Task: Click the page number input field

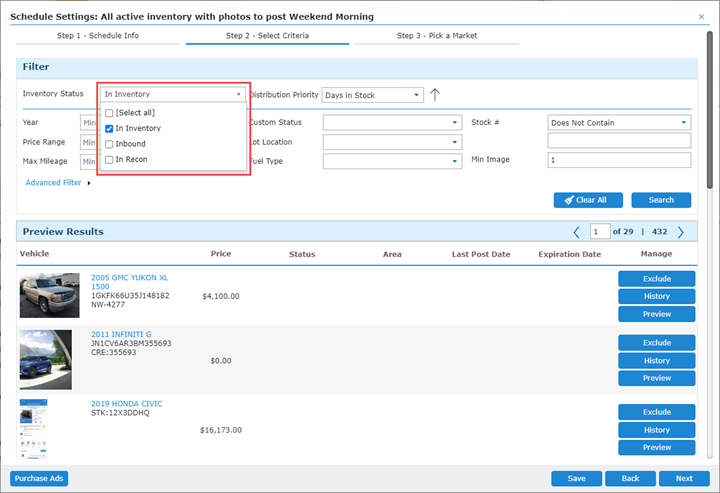Action: coord(600,232)
